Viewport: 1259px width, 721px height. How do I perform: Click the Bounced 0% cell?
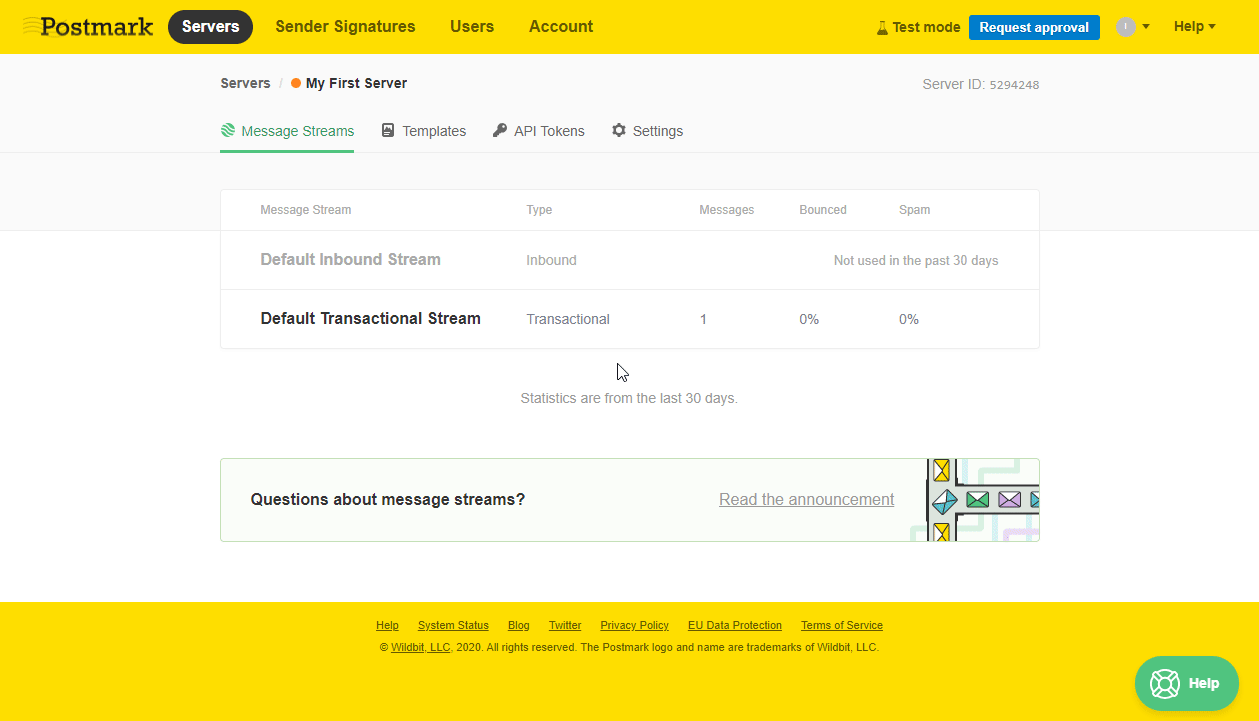point(809,319)
